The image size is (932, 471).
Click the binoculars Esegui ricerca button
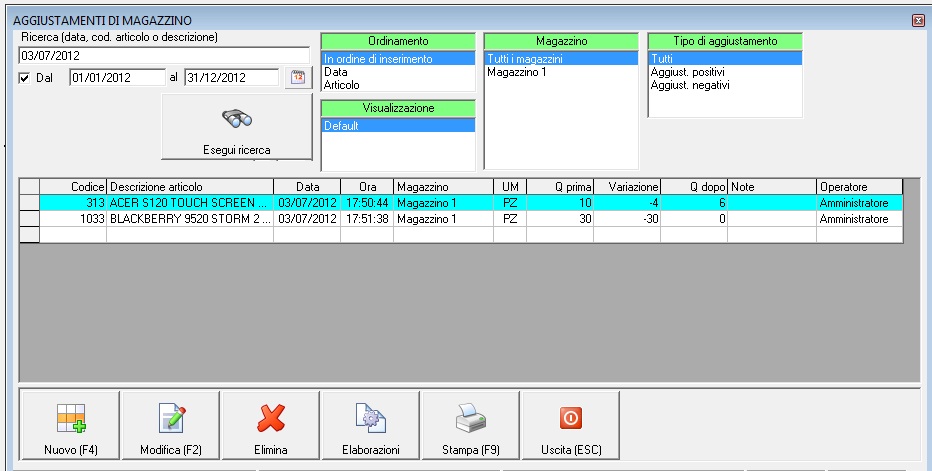[x=237, y=127]
